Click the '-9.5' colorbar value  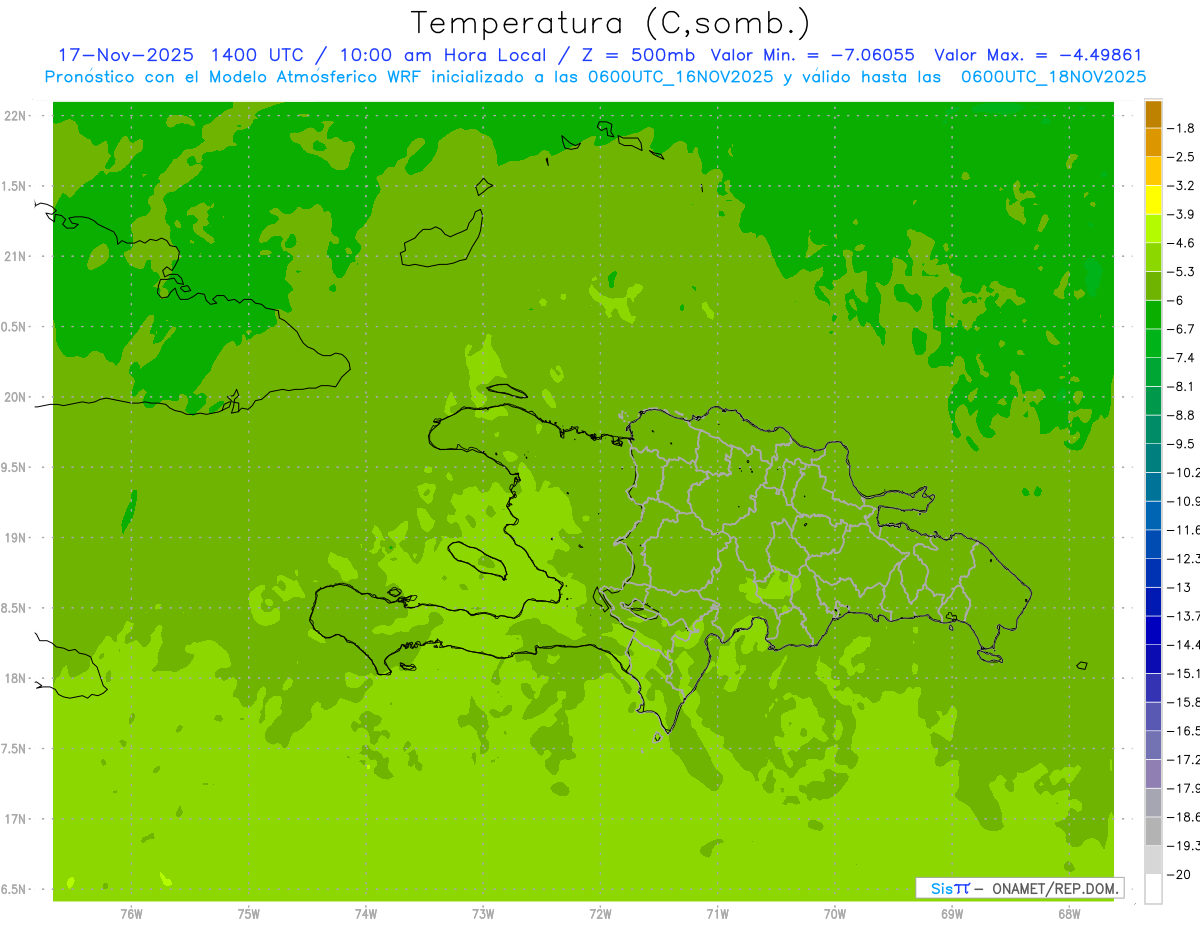coord(1181,444)
